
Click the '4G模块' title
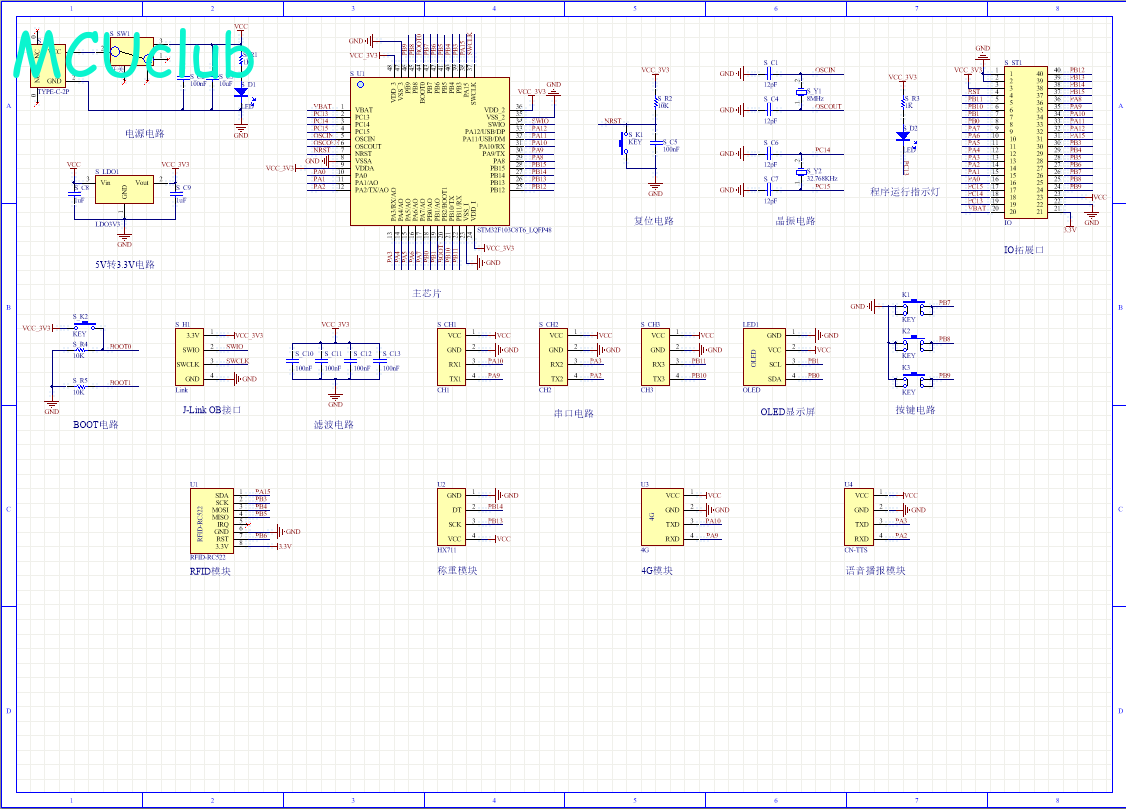tap(657, 571)
